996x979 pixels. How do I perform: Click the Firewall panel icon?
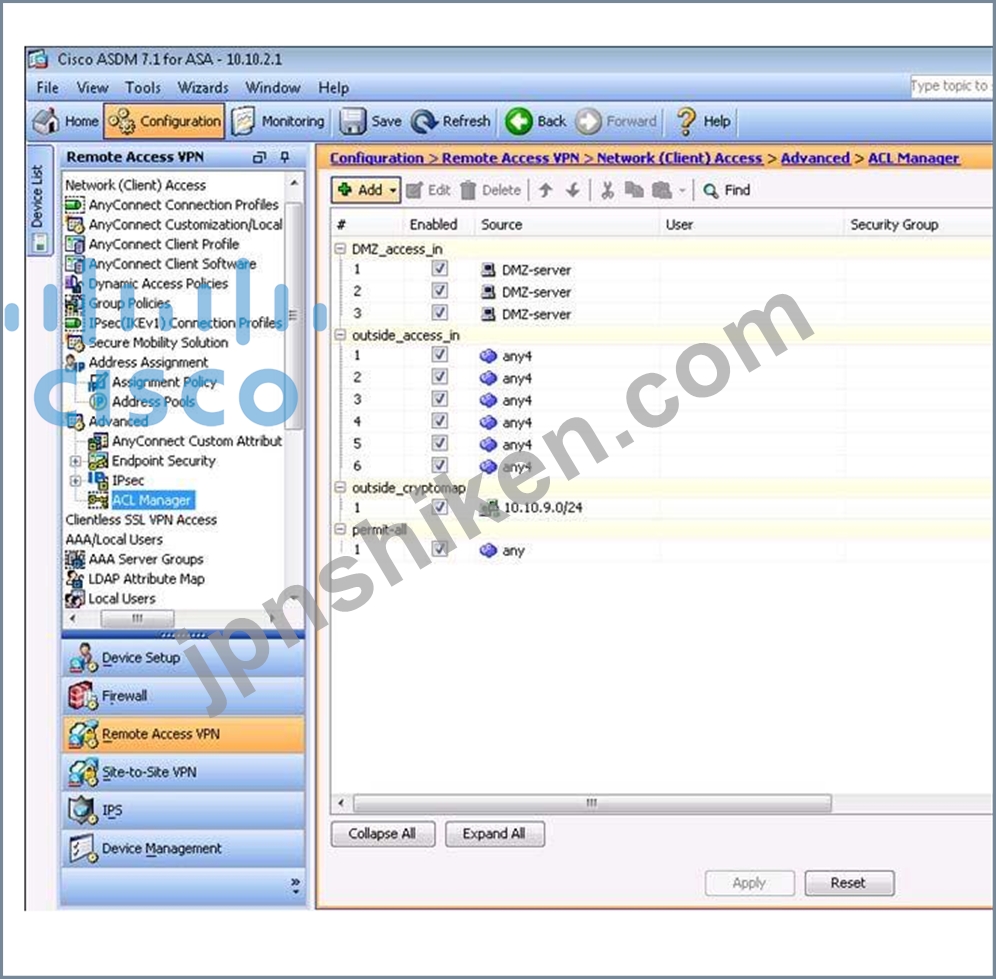pos(83,696)
